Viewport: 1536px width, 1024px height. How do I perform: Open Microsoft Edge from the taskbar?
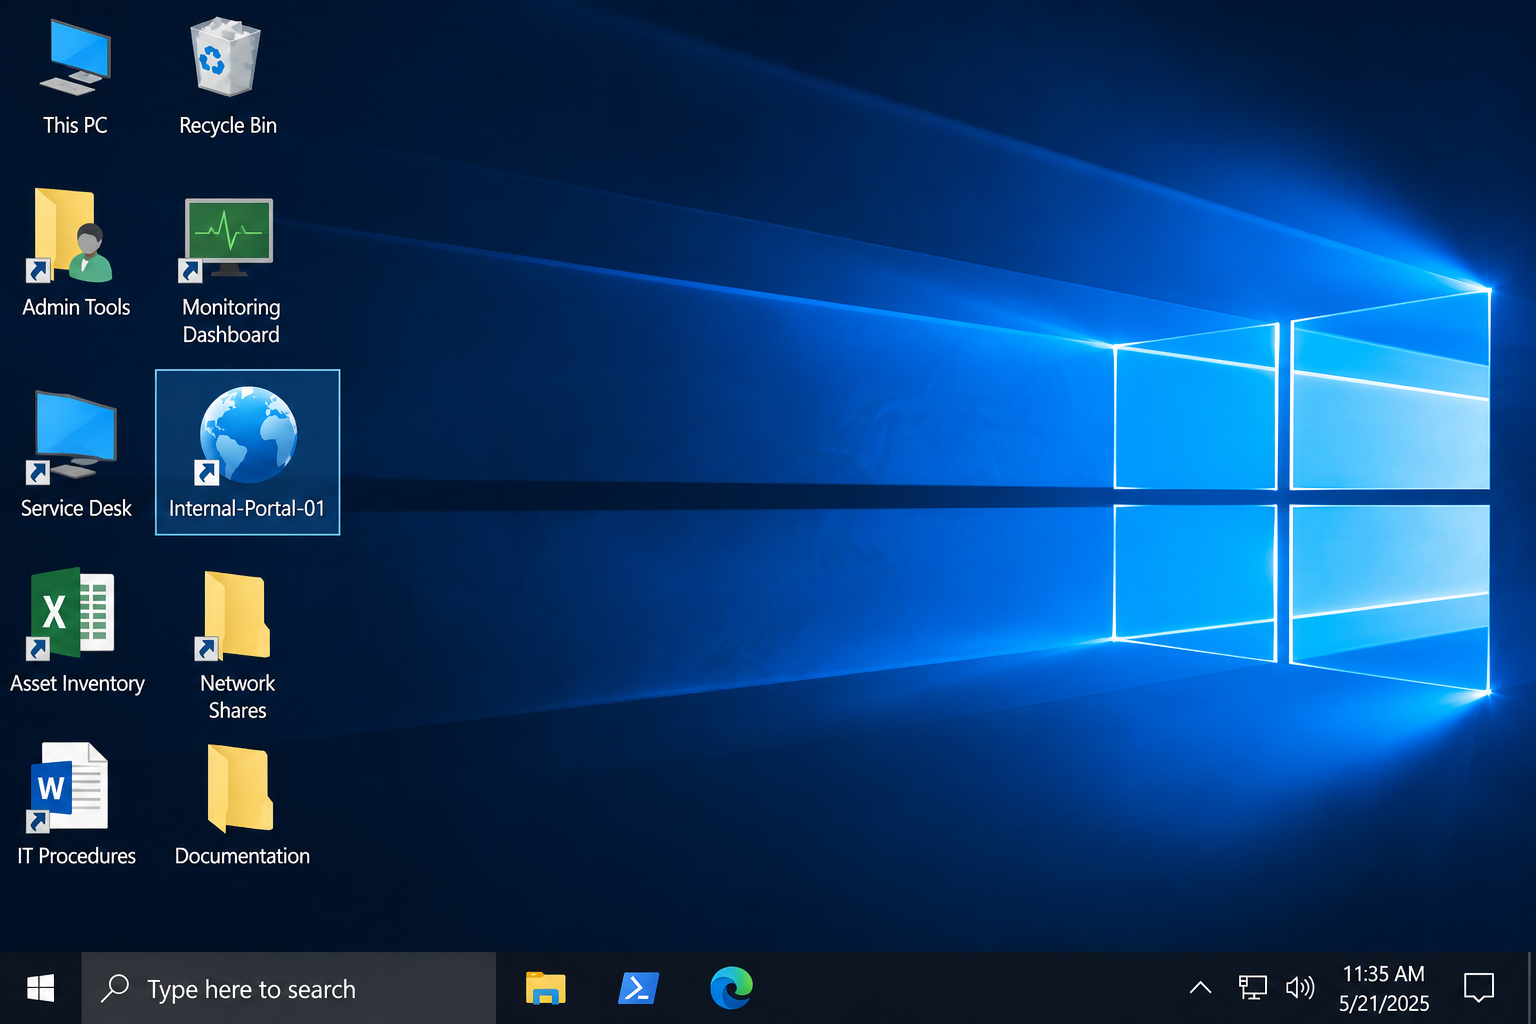(x=731, y=988)
